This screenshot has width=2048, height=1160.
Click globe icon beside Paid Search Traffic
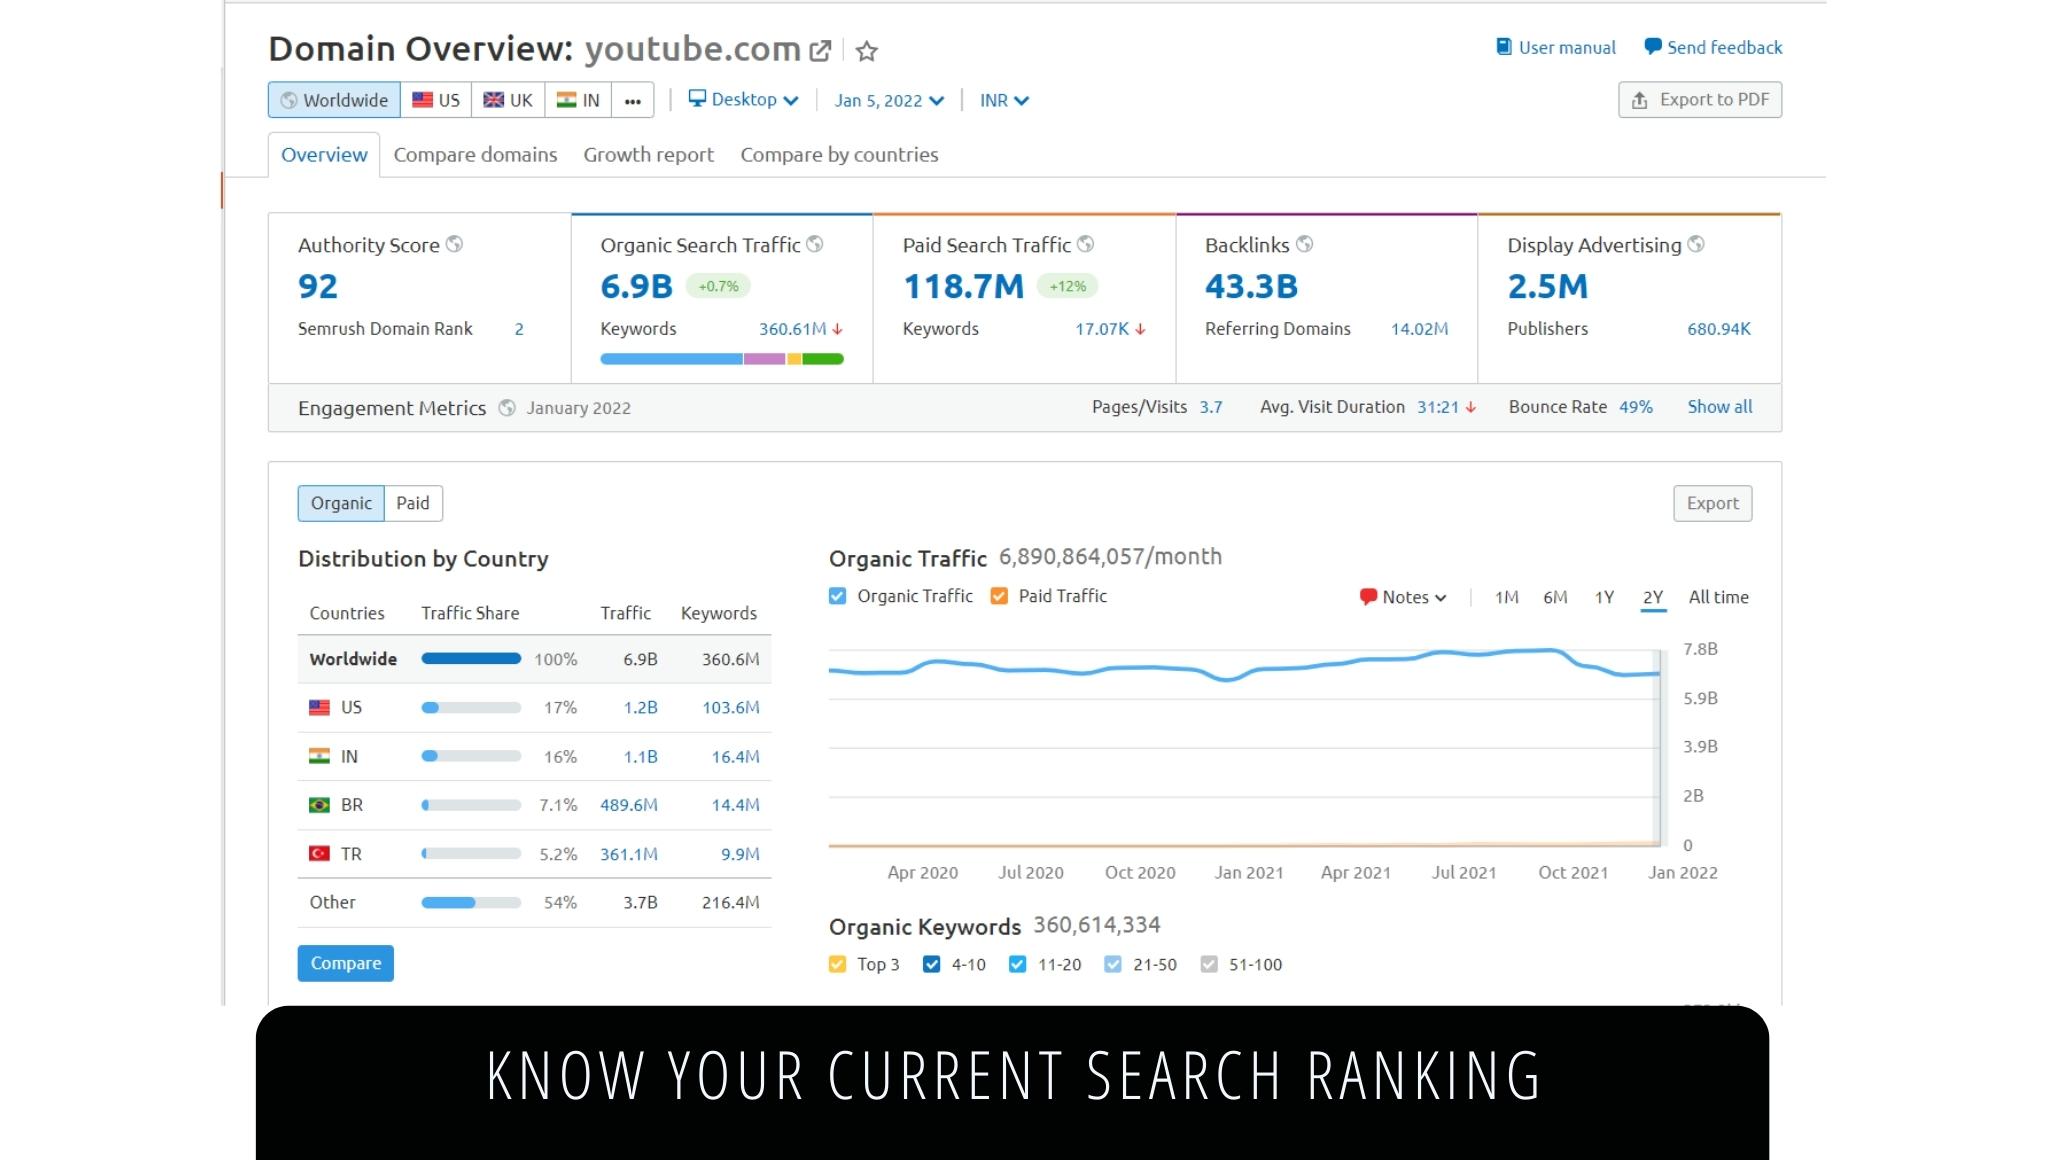[1085, 244]
